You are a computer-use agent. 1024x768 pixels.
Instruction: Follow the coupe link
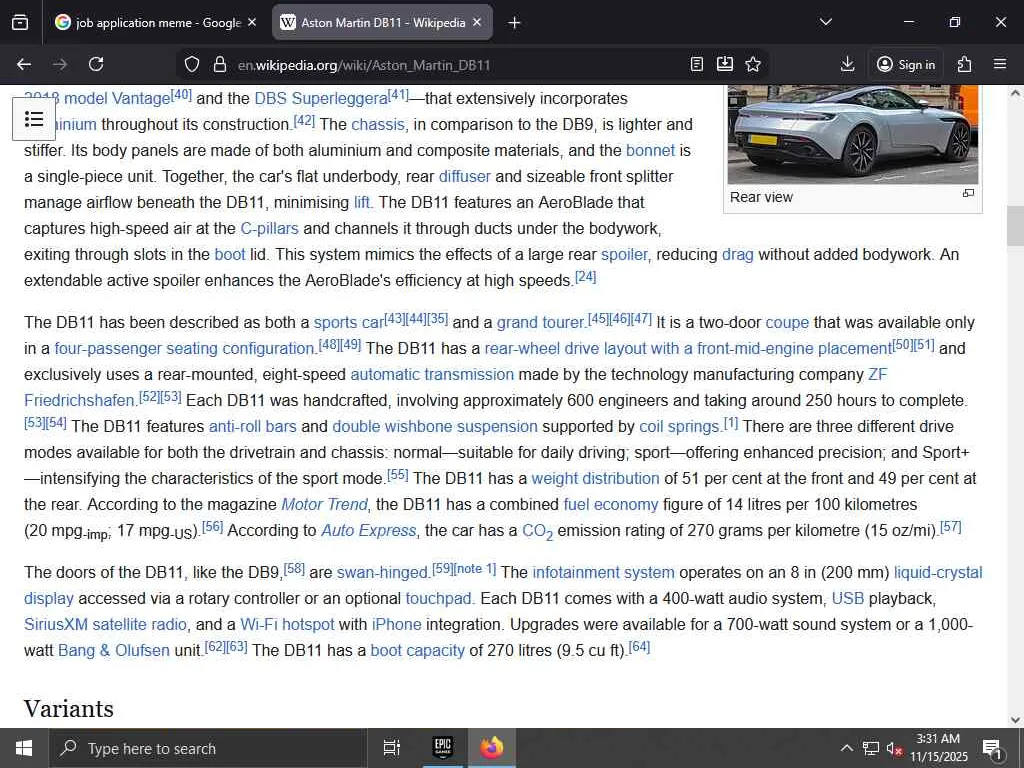pos(787,323)
